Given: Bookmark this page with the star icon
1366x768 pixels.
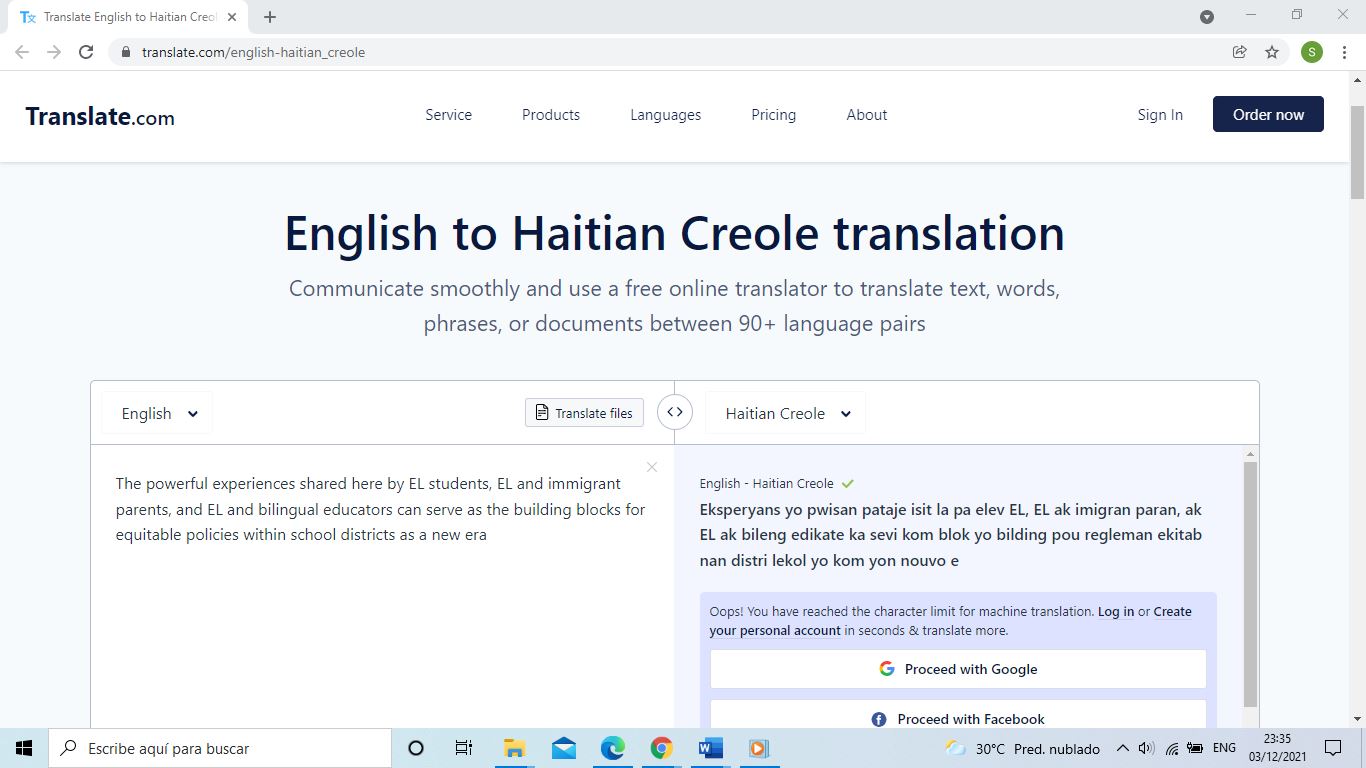Looking at the screenshot, I should pyautogui.click(x=1272, y=52).
